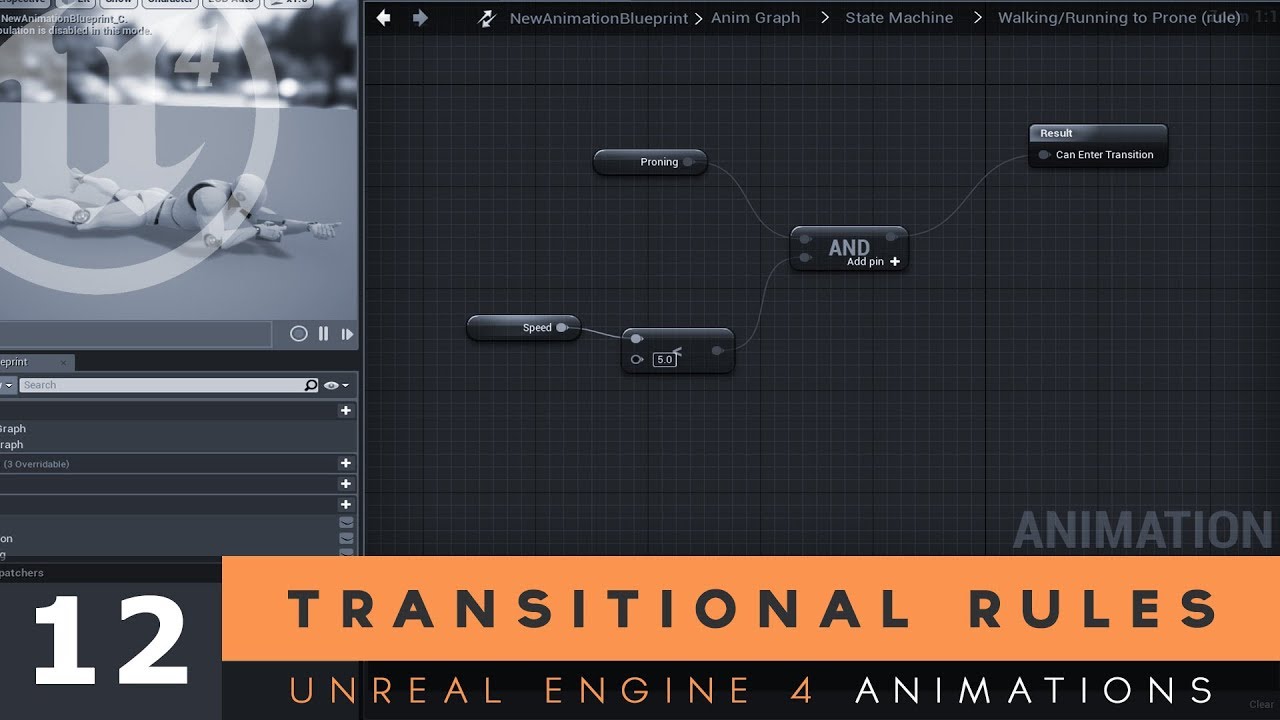The width and height of the screenshot is (1280, 720).
Task: Click the Proning node output pin
Action: [x=688, y=162]
